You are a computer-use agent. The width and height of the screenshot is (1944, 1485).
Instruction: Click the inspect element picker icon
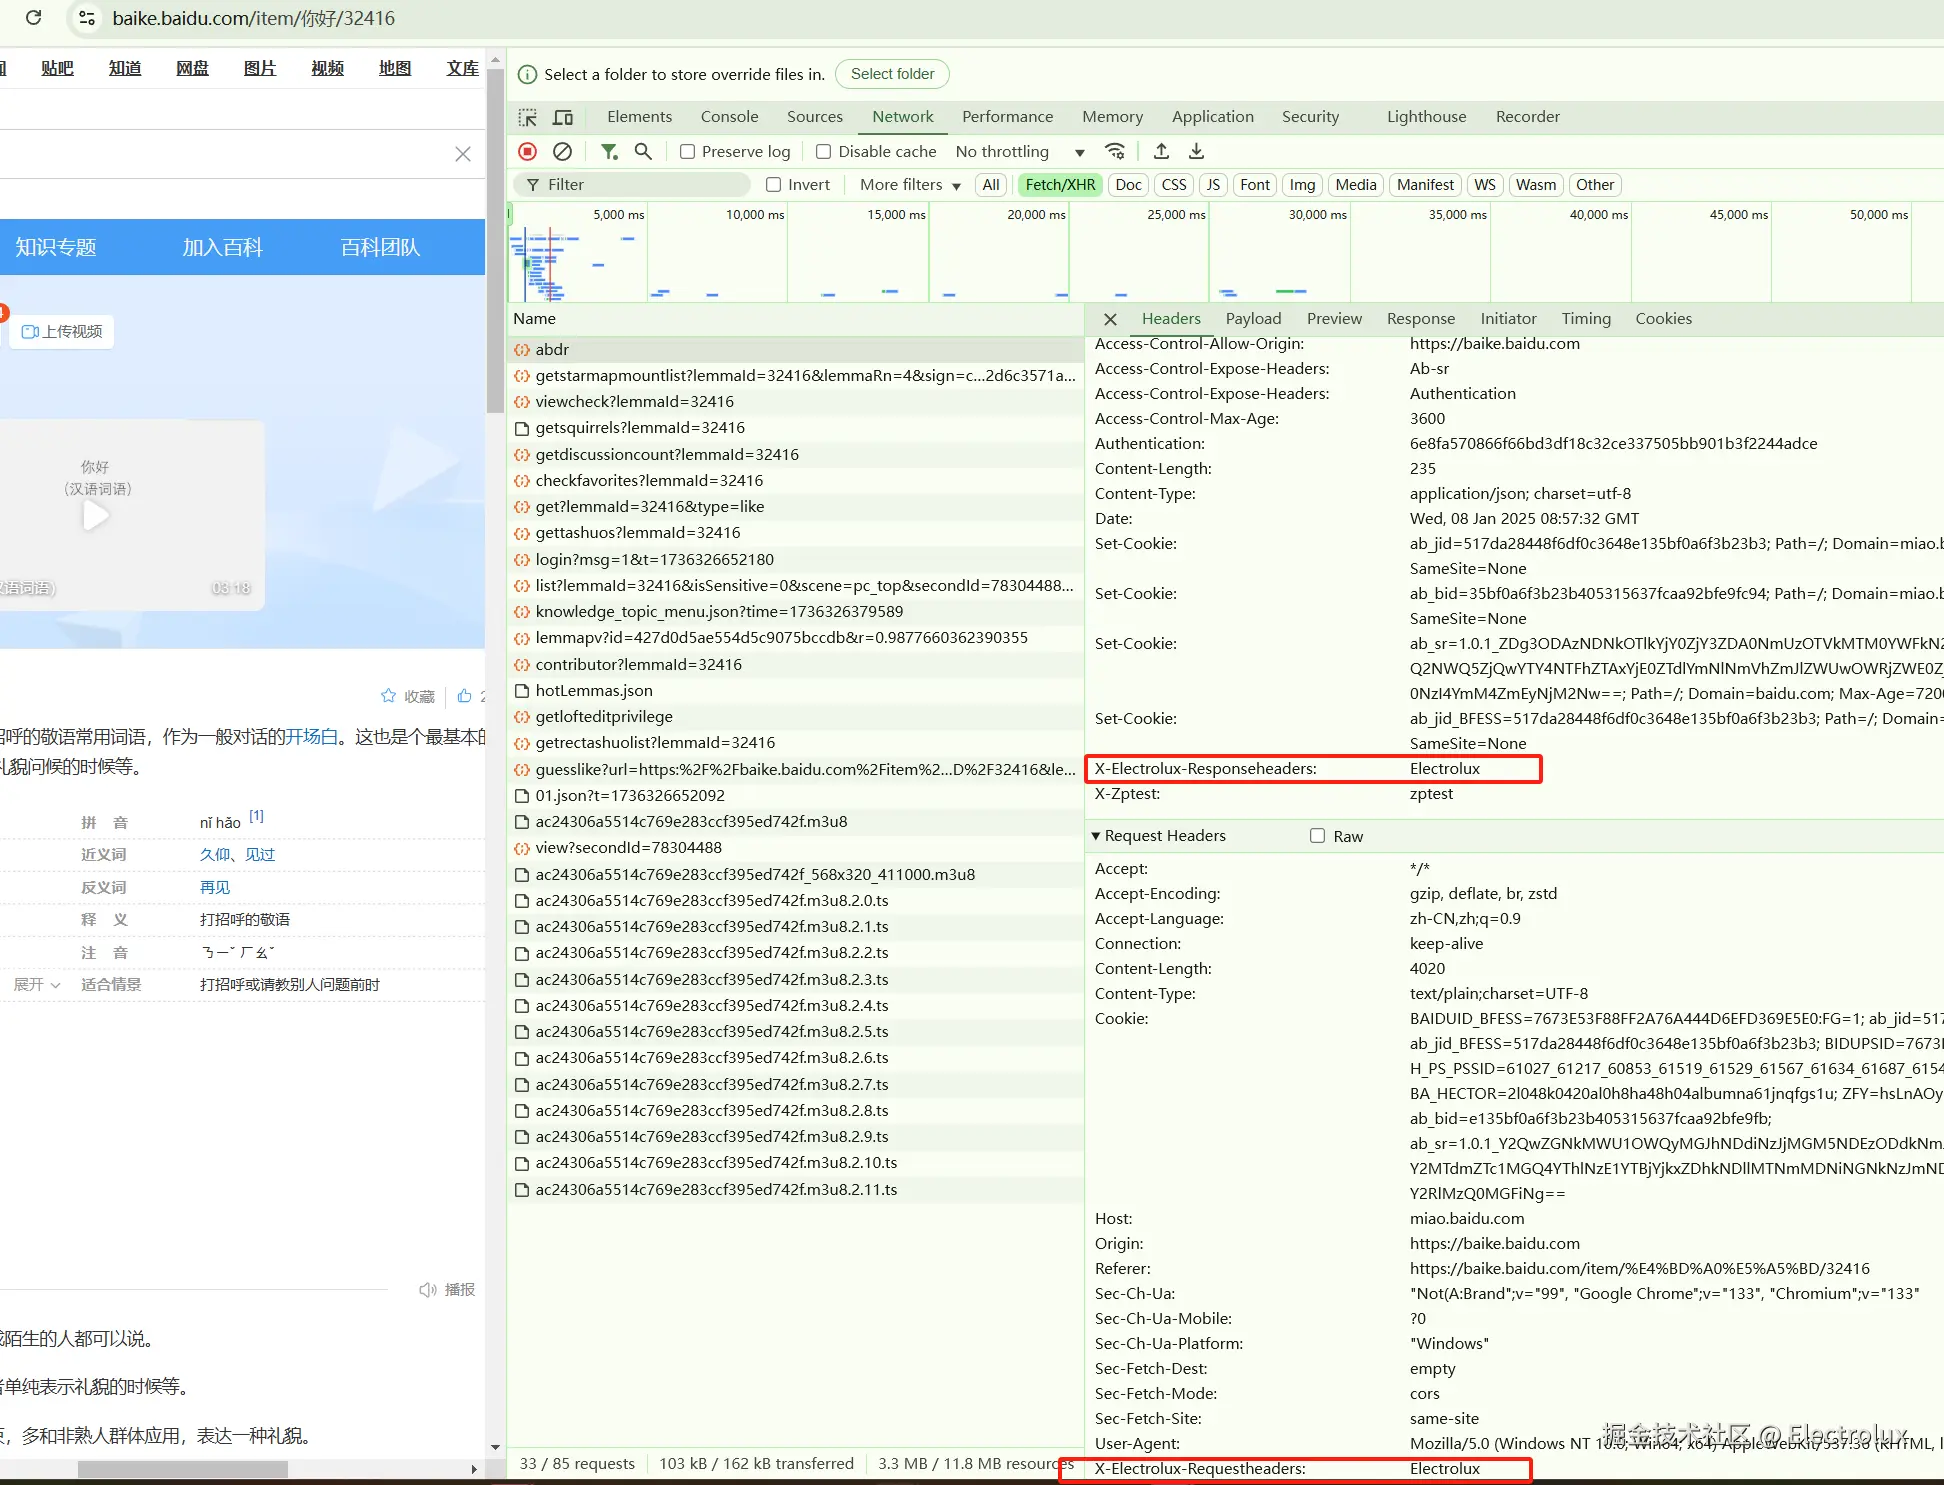tap(528, 117)
